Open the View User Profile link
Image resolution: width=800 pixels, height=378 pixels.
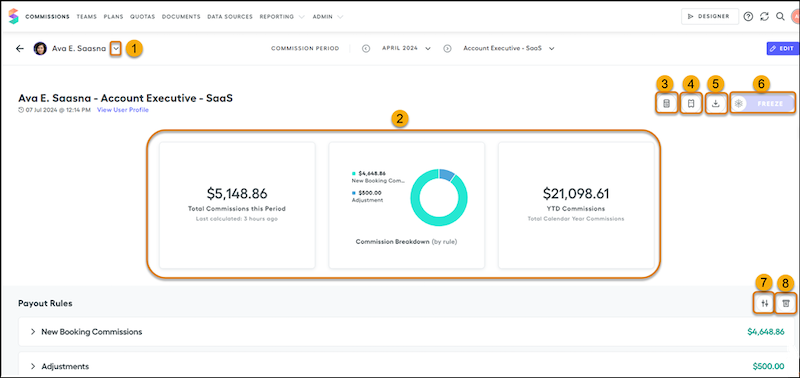click(x=123, y=110)
